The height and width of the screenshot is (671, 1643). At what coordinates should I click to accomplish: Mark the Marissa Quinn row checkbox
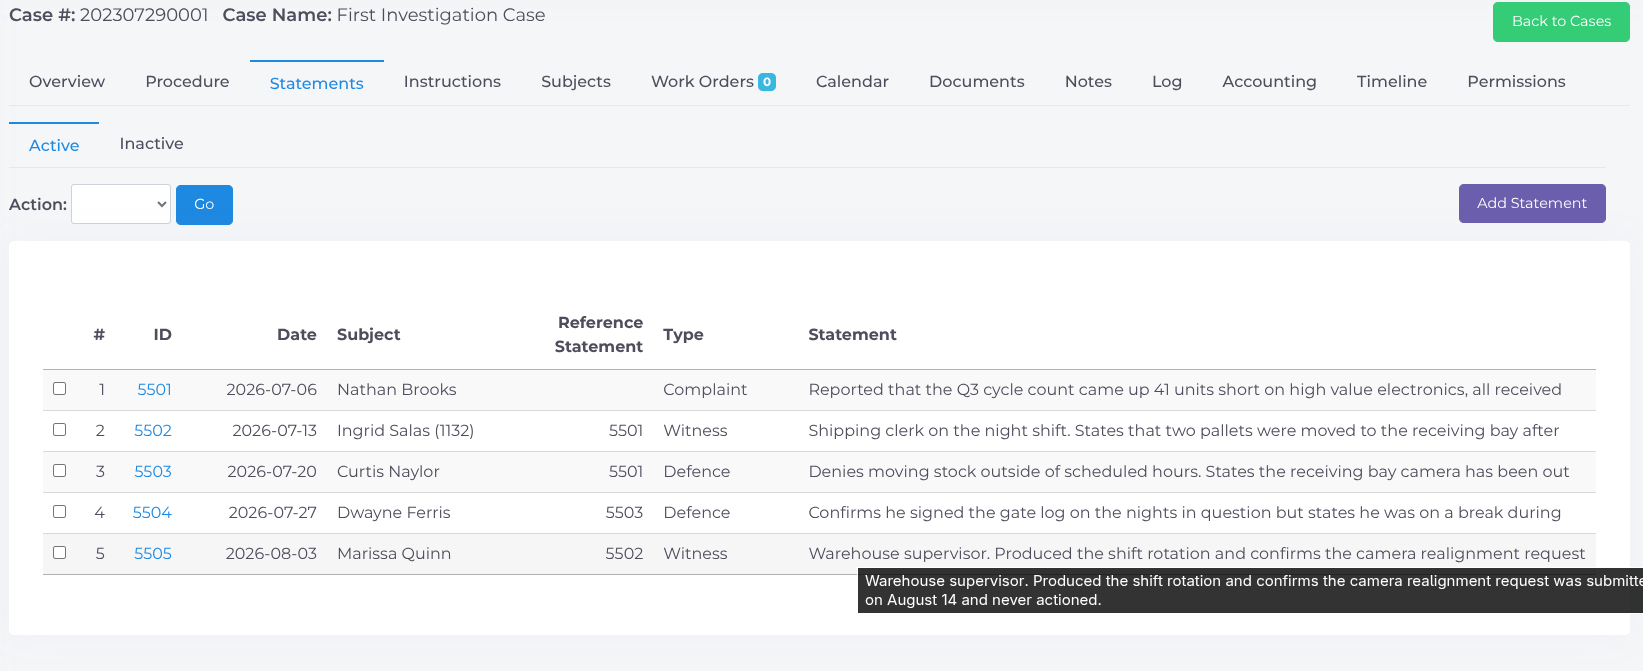60,553
